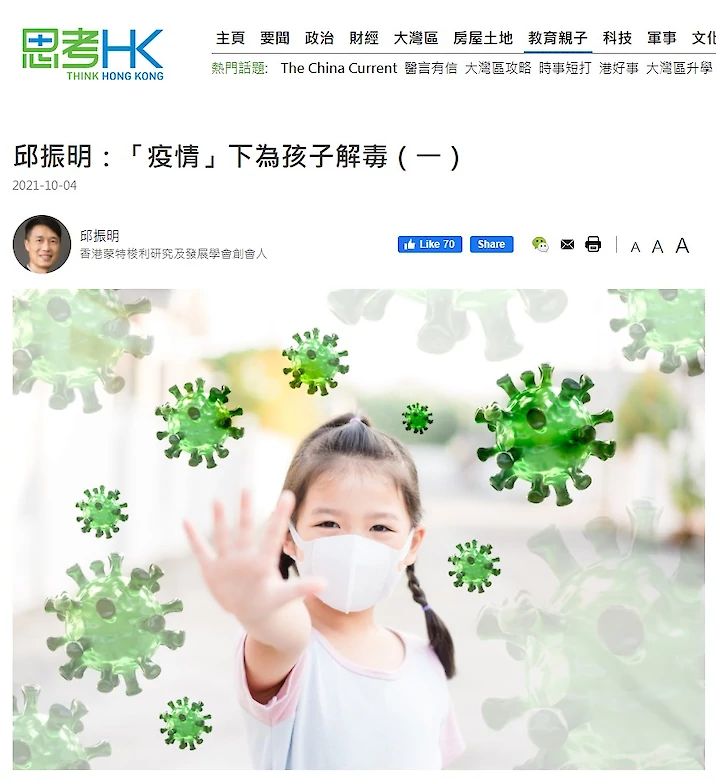Screen dimensions: 716x781
Task: Select the medium font size A
Action: point(658,247)
